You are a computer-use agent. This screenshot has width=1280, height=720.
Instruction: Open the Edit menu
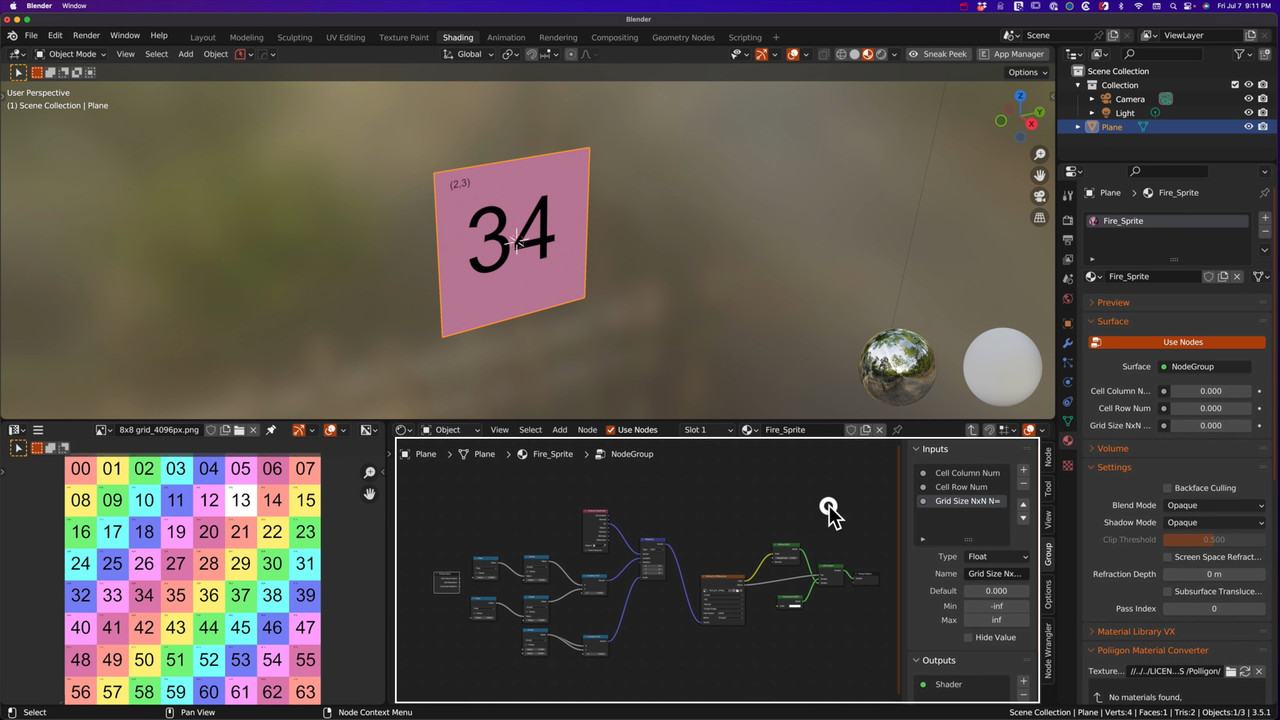pos(55,35)
